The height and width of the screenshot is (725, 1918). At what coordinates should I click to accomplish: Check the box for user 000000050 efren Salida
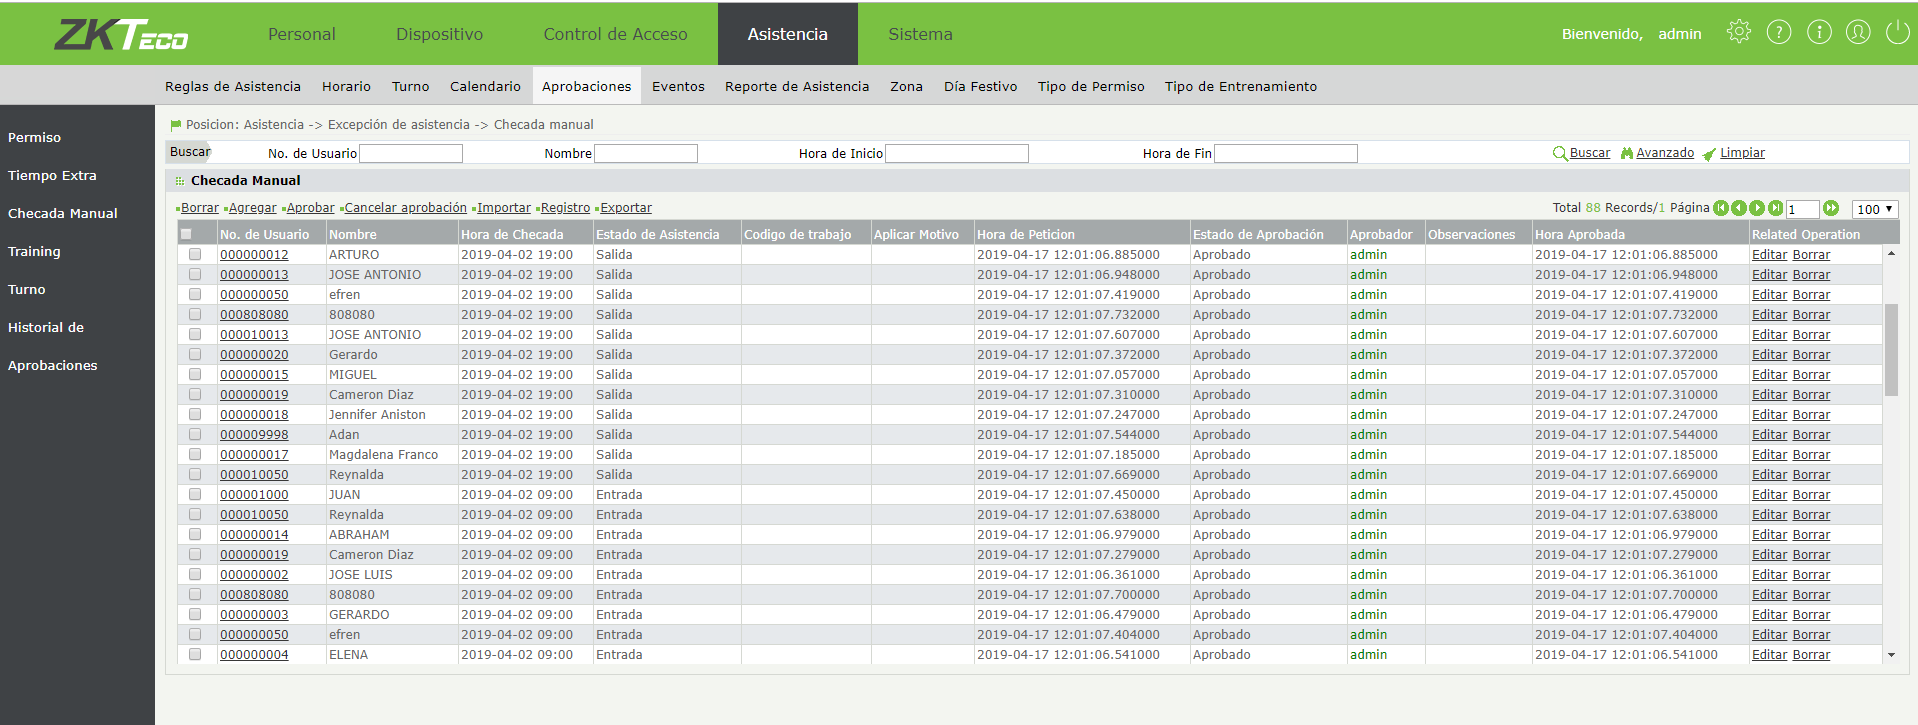(195, 294)
